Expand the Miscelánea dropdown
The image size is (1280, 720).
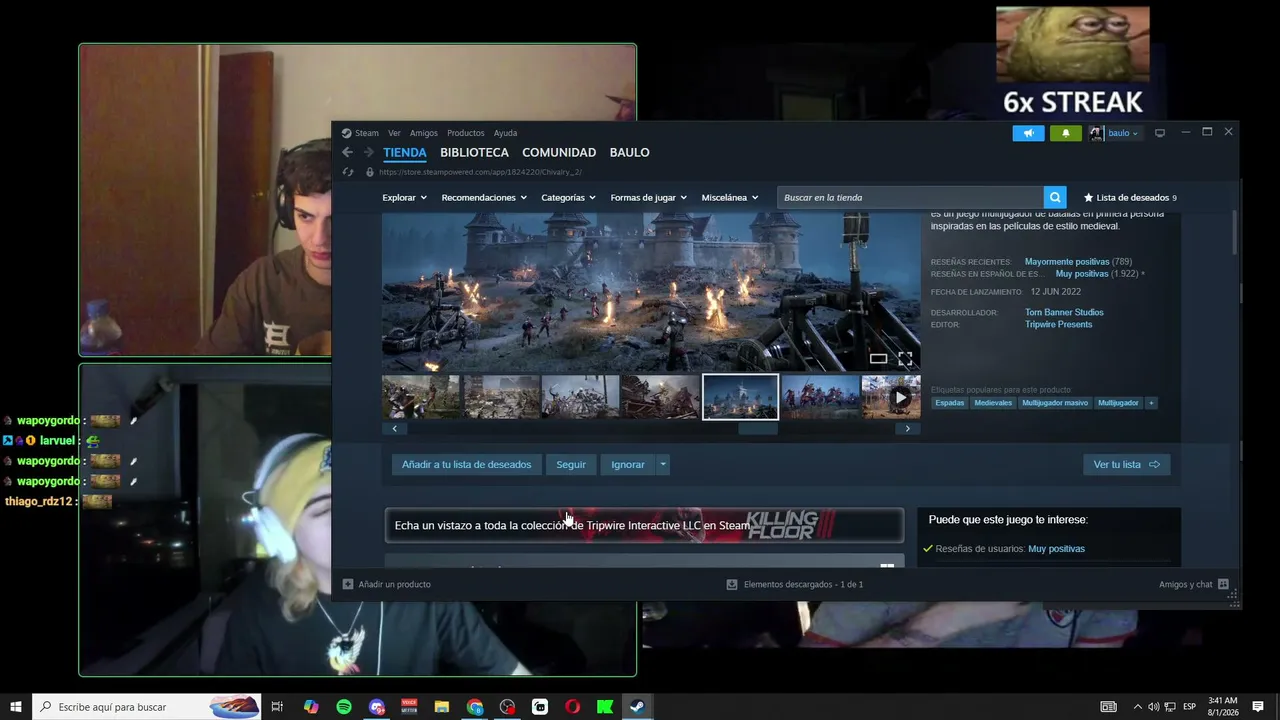pos(730,197)
